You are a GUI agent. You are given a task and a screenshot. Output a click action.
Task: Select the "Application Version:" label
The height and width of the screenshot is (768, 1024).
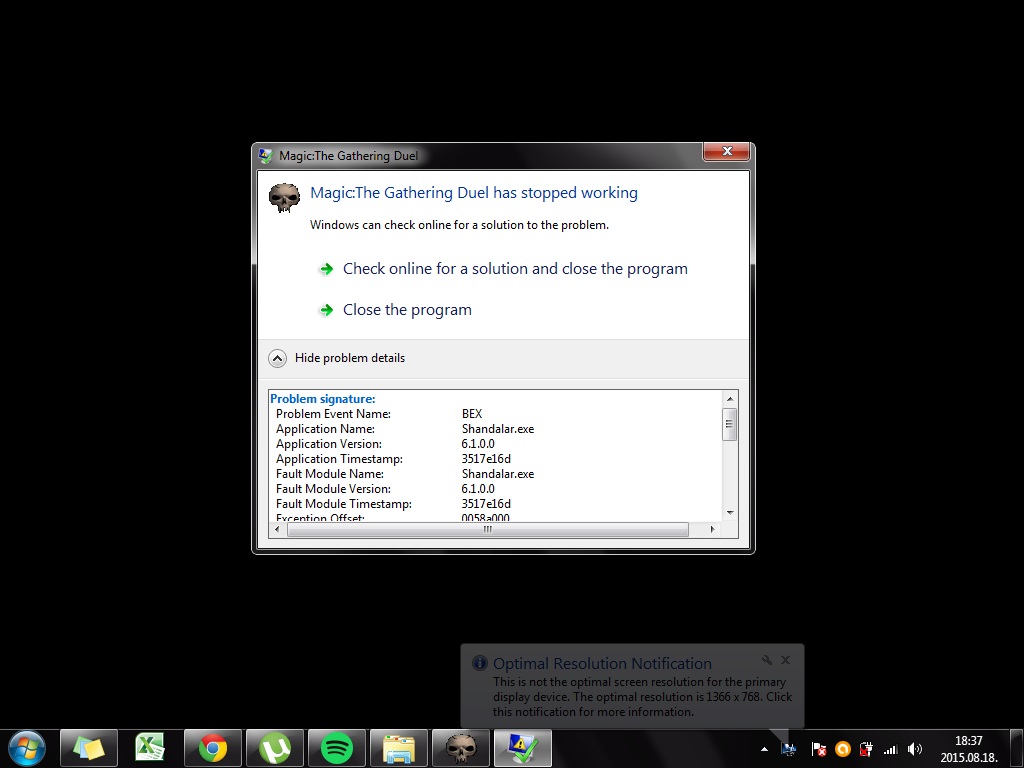pos(328,444)
